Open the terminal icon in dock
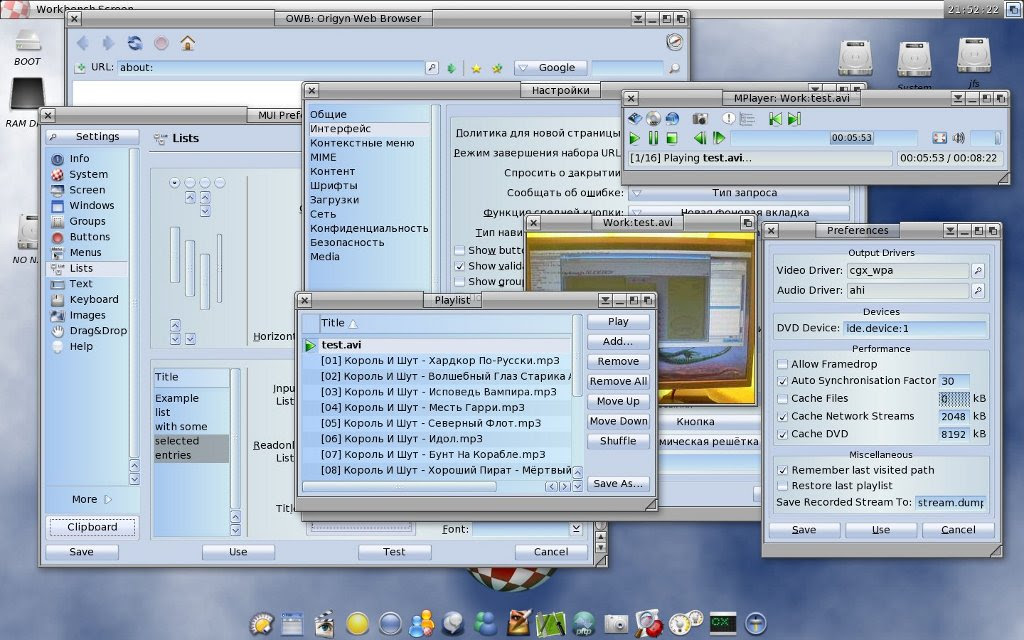Image resolution: width=1024 pixels, height=640 pixels. (x=722, y=624)
